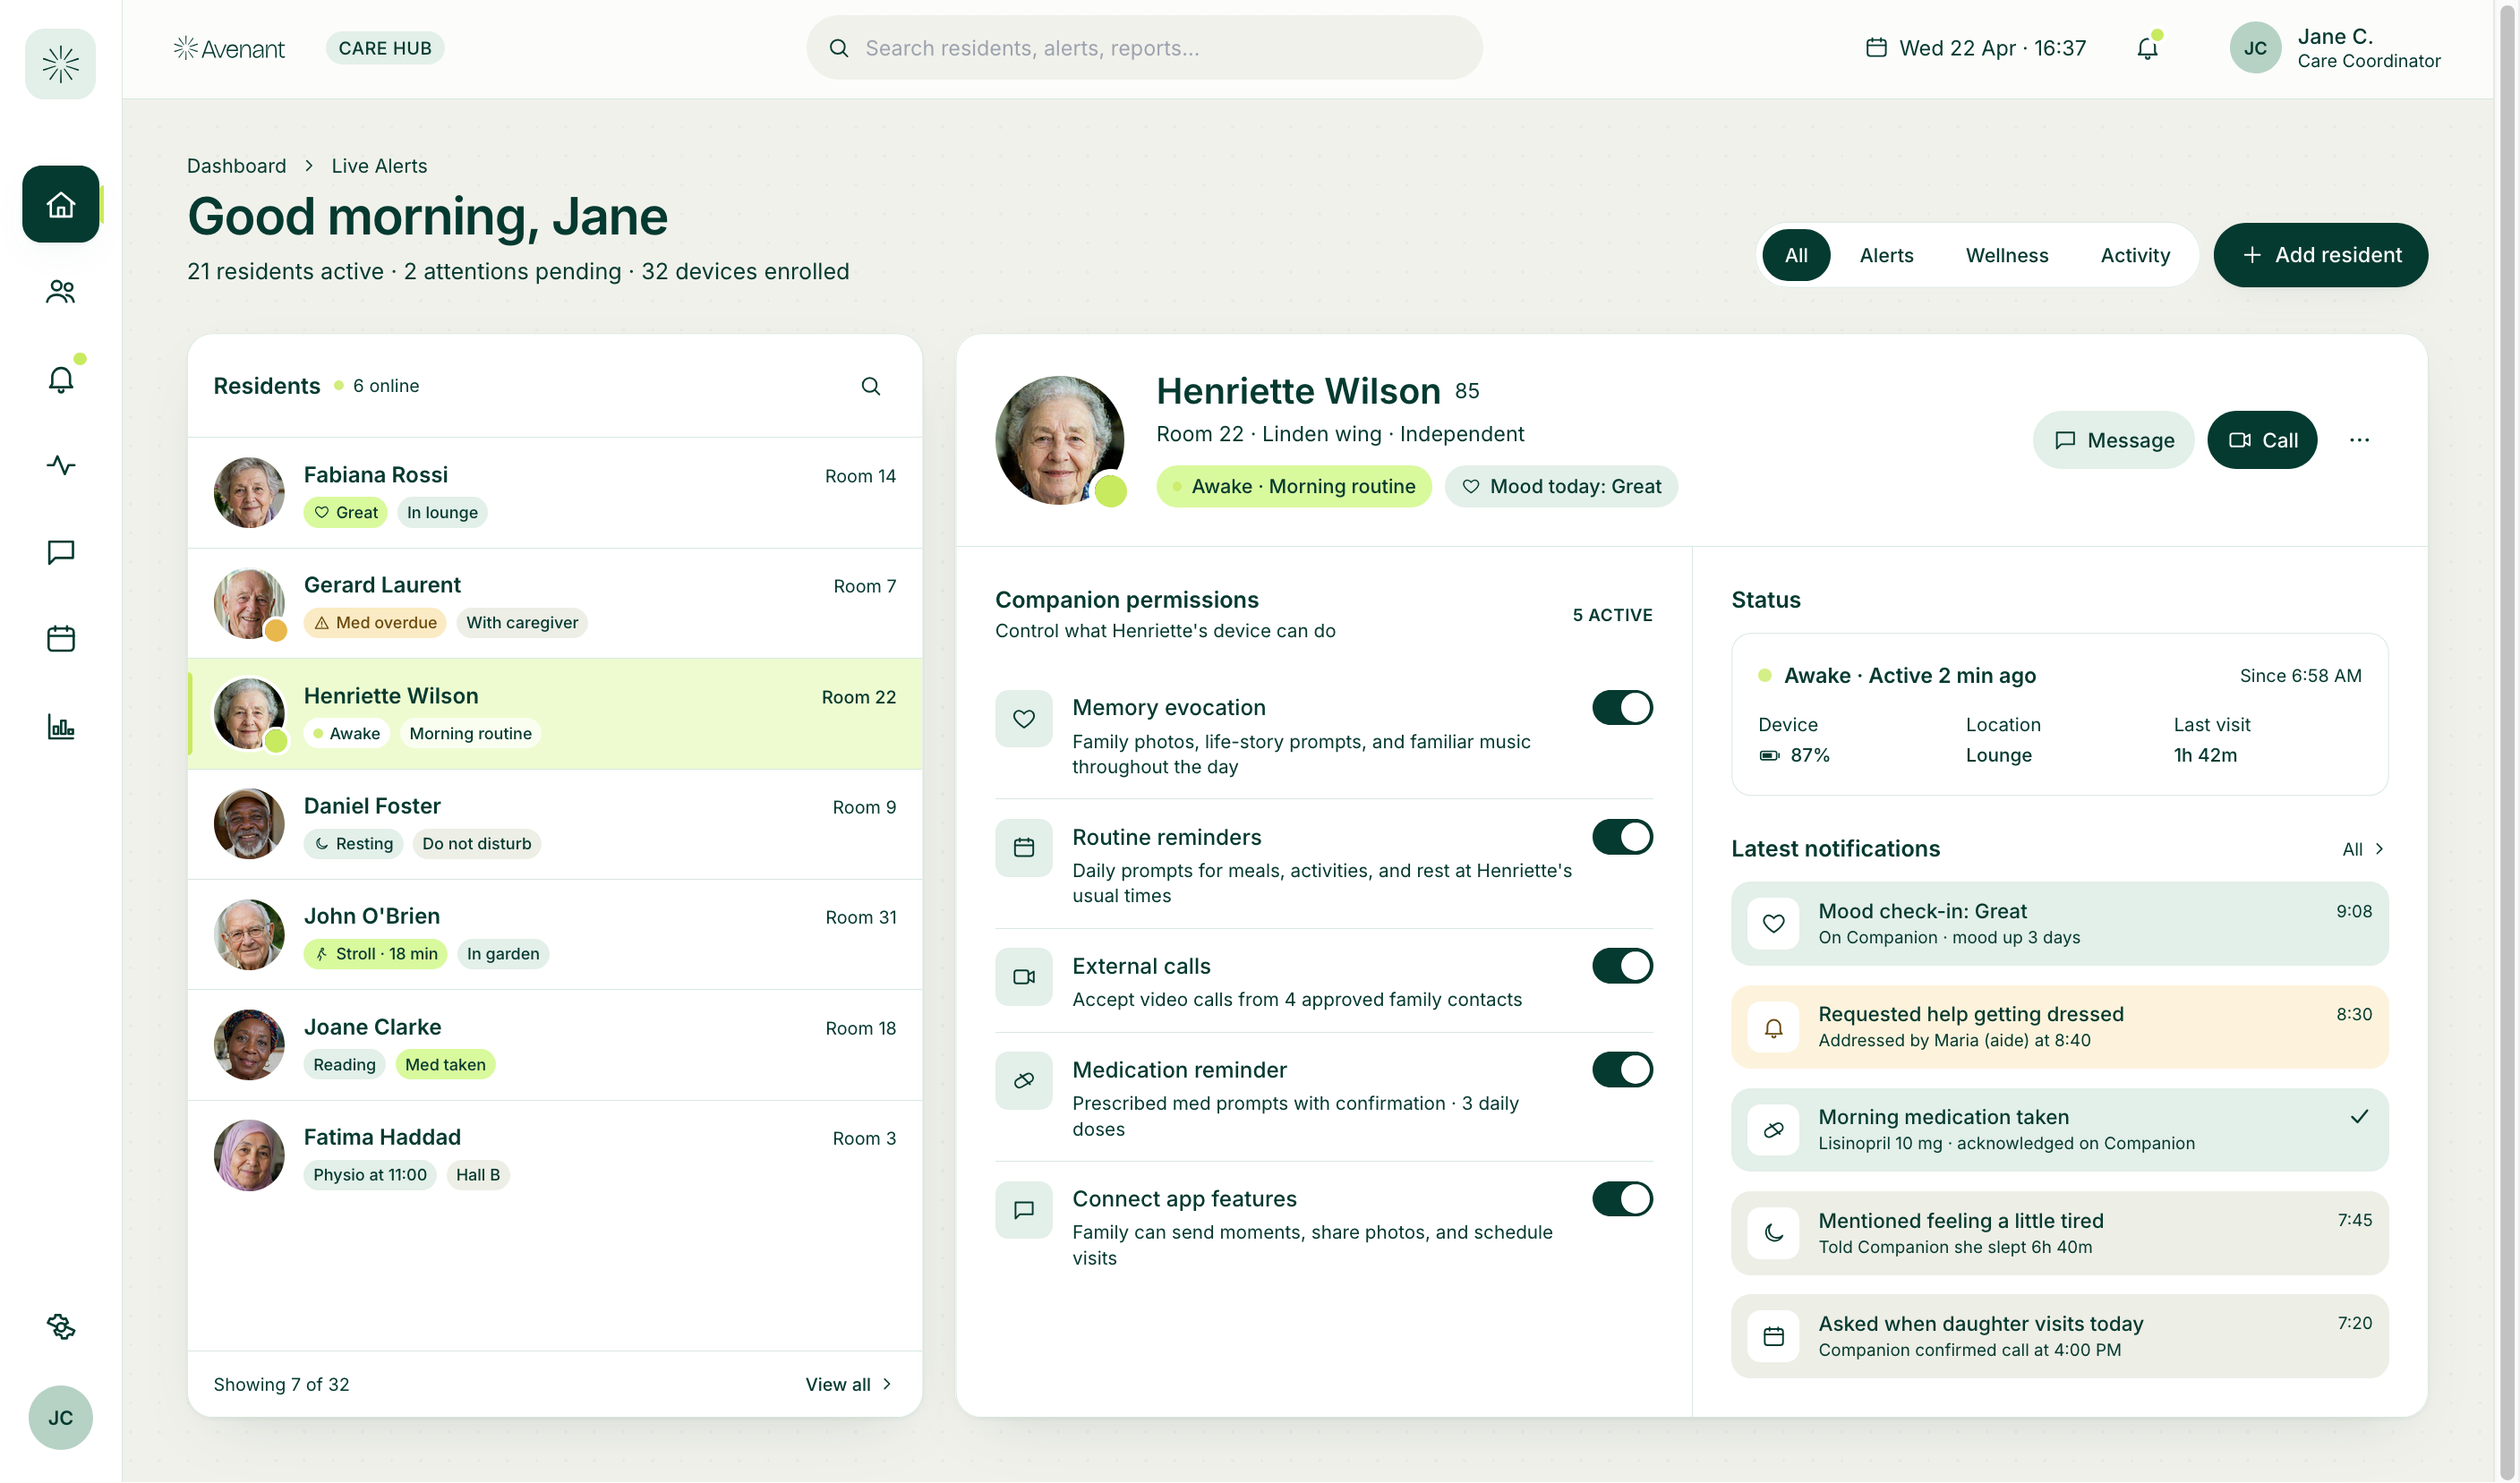Select the Wellness filter tab

point(2006,255)
